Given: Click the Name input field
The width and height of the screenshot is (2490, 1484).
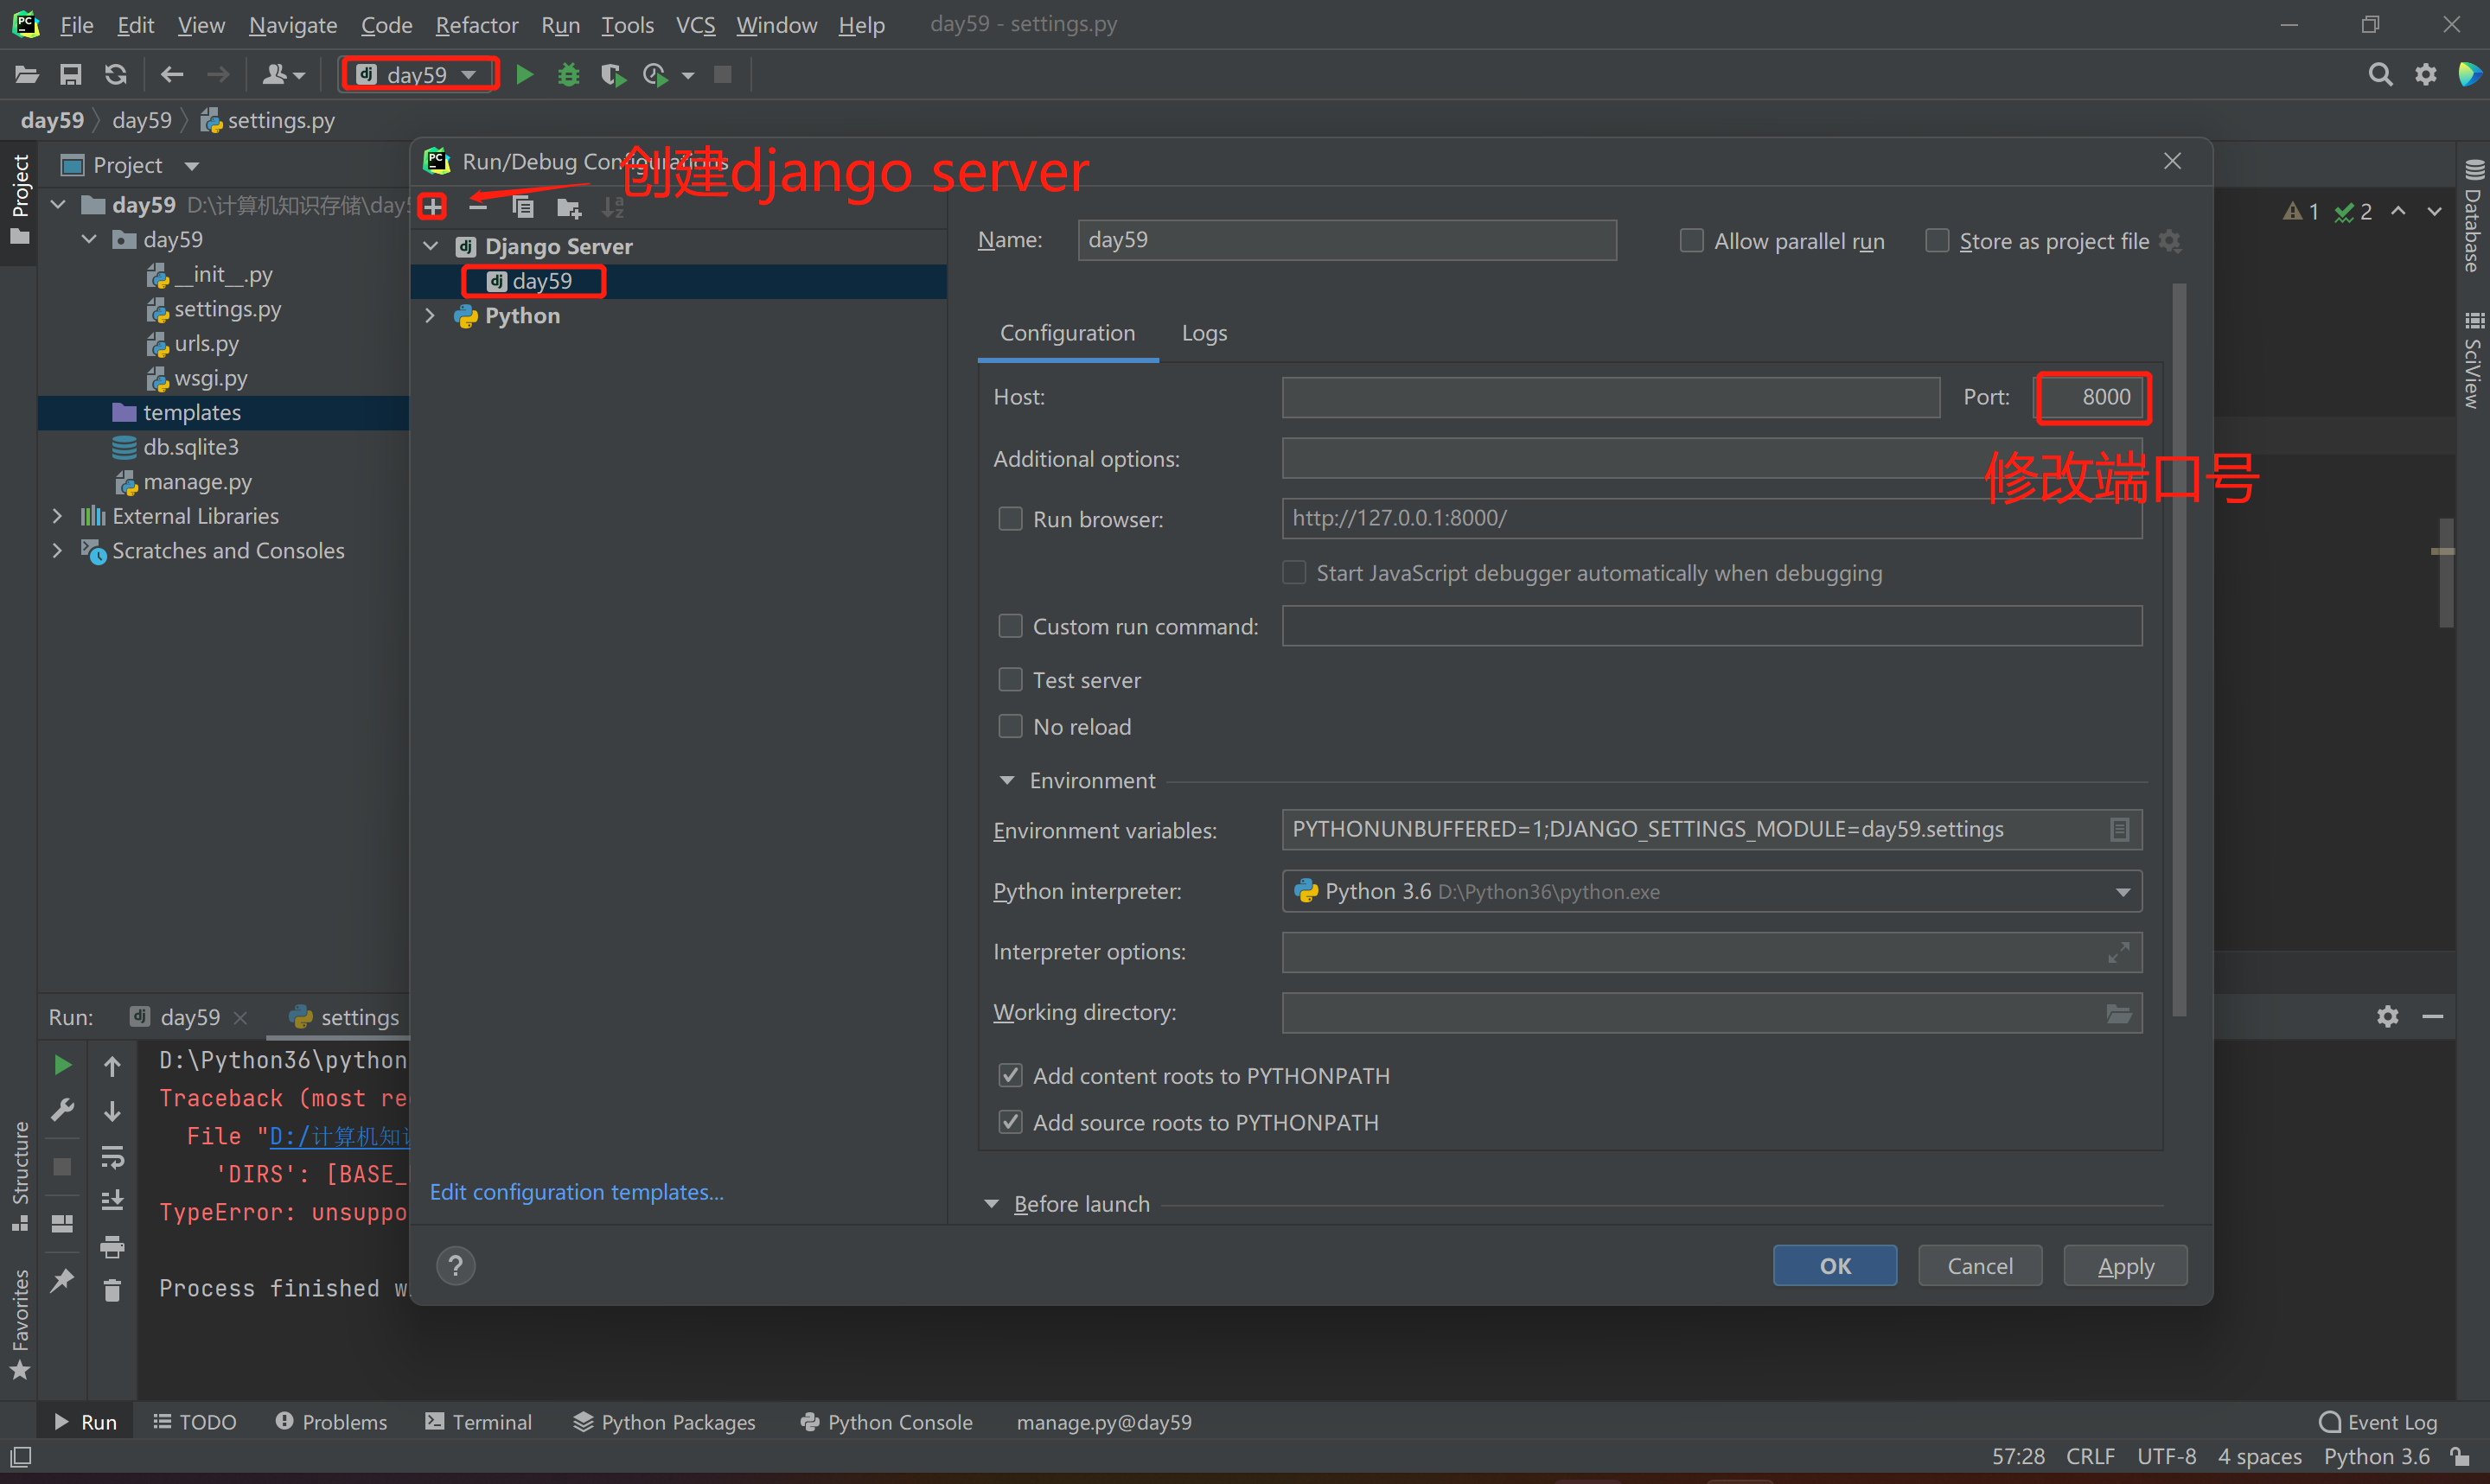Looking at the screenshot, I should 1347,240.
